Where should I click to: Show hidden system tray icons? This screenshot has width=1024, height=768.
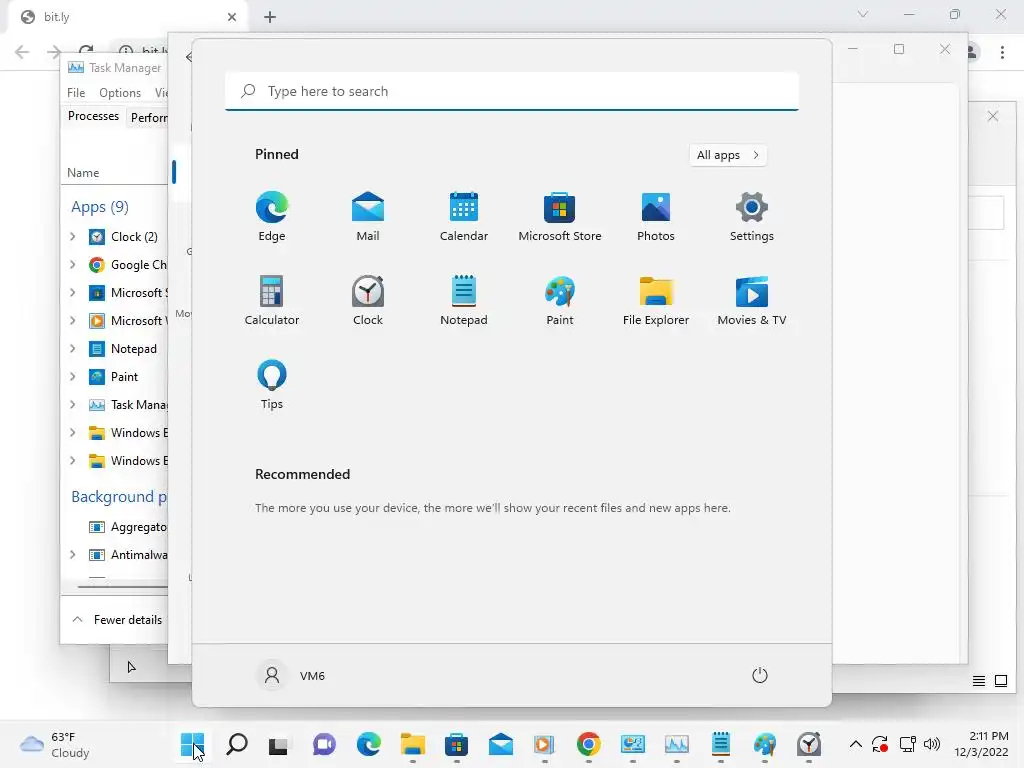pos(856,744)
